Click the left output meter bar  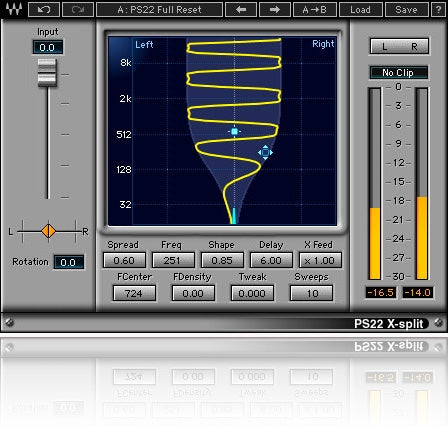tap(375, 184)
